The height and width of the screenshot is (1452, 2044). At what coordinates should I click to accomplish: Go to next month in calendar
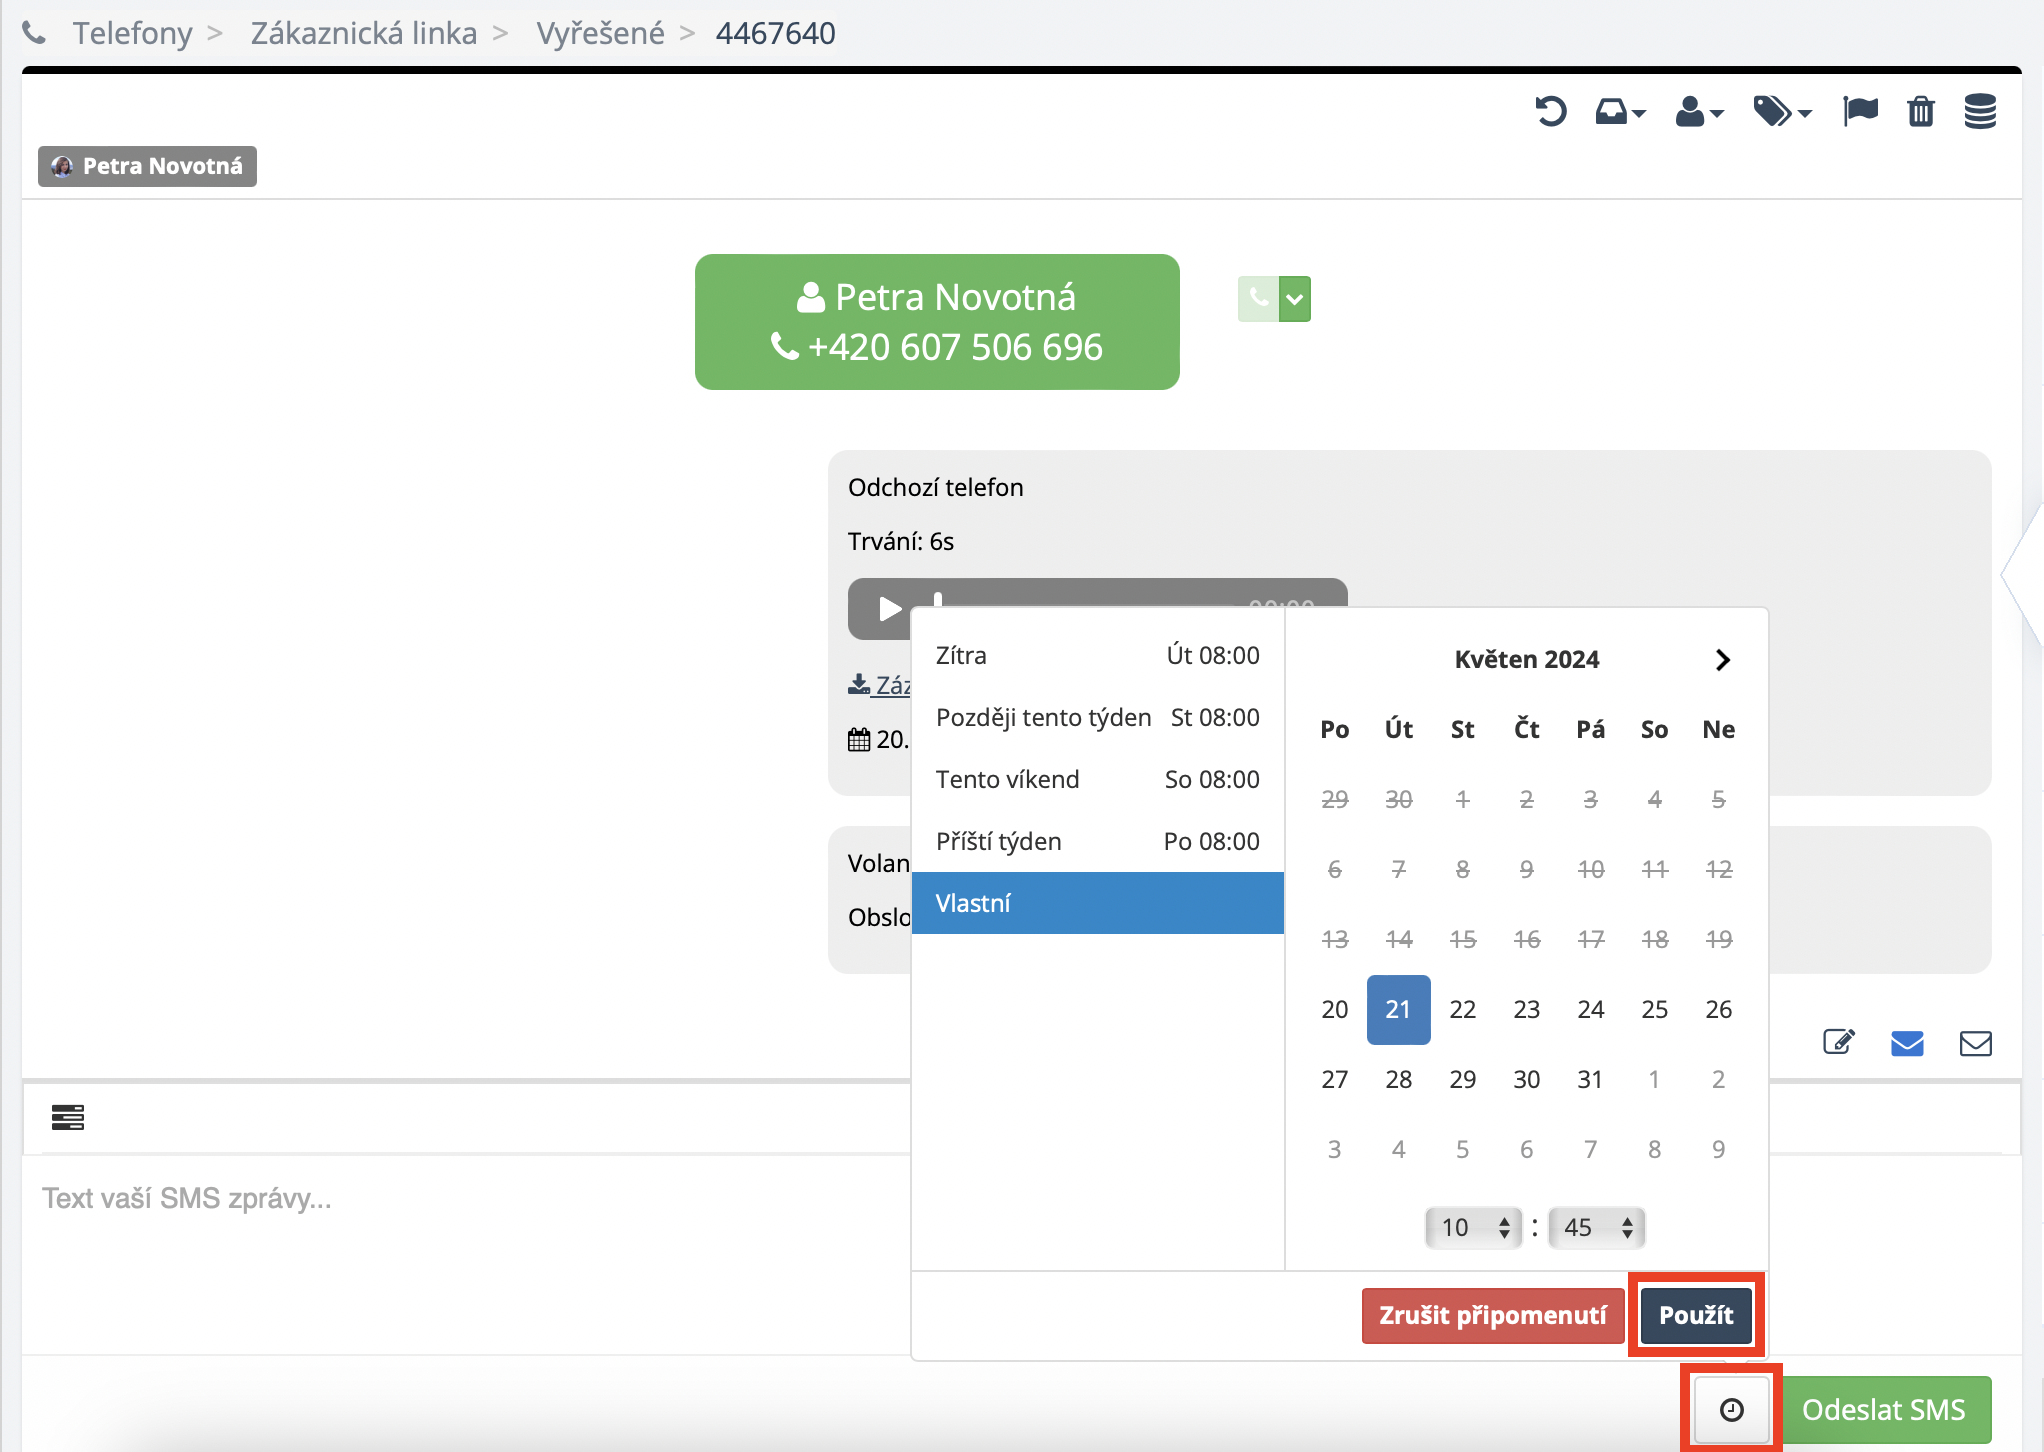click(1722, 660)
